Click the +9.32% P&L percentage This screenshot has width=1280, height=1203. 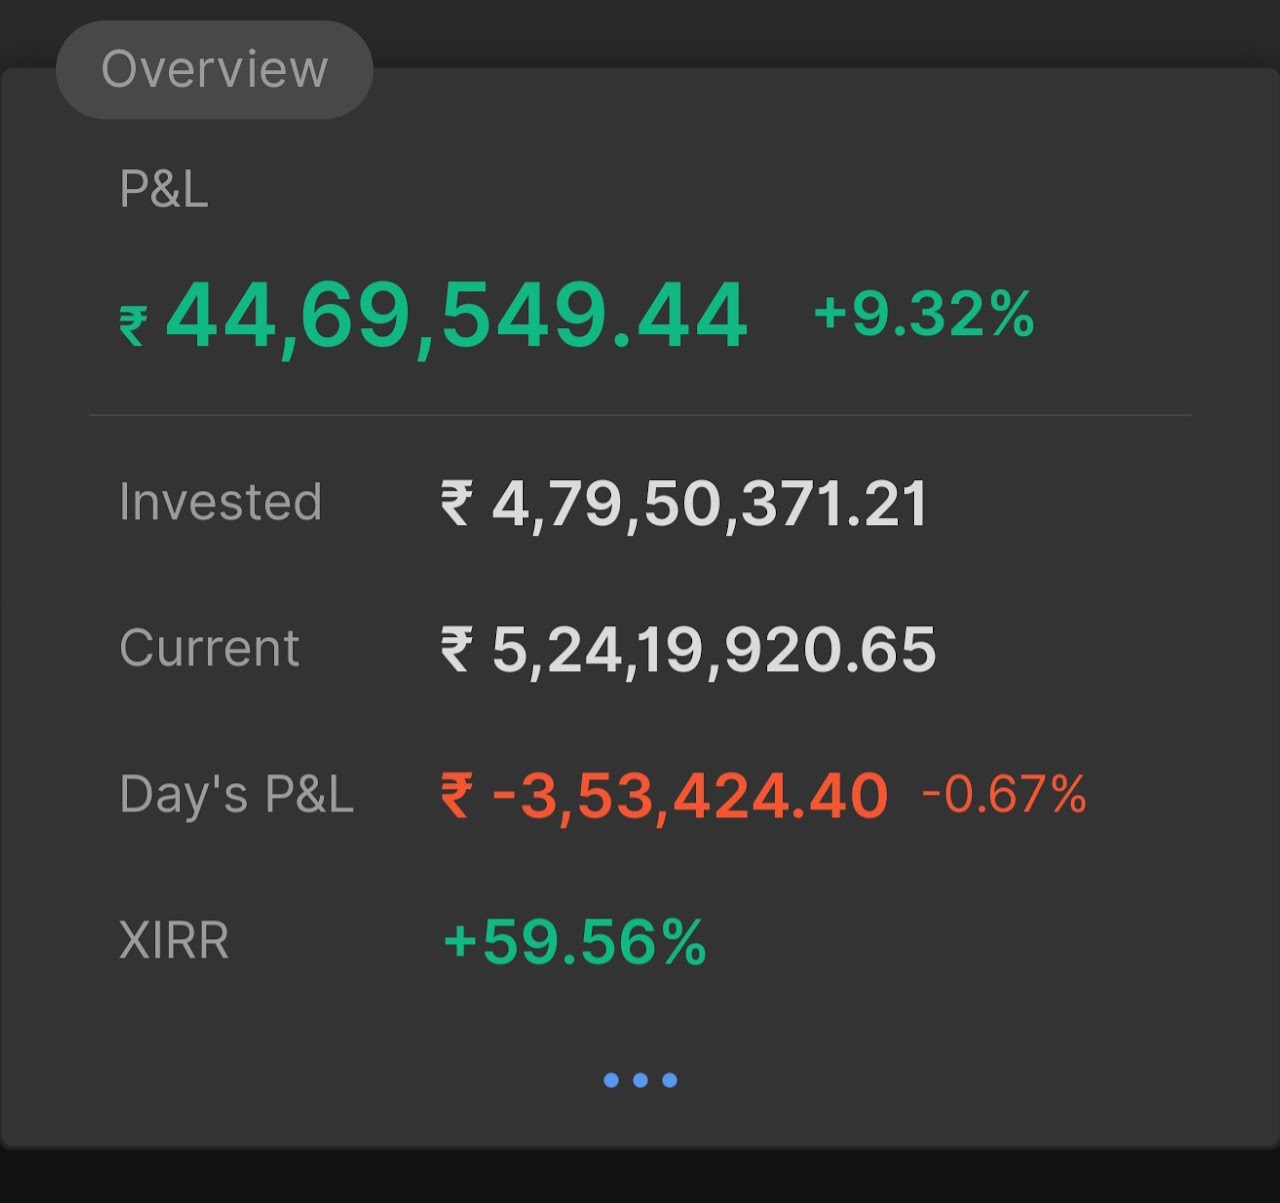click(924, 314)
